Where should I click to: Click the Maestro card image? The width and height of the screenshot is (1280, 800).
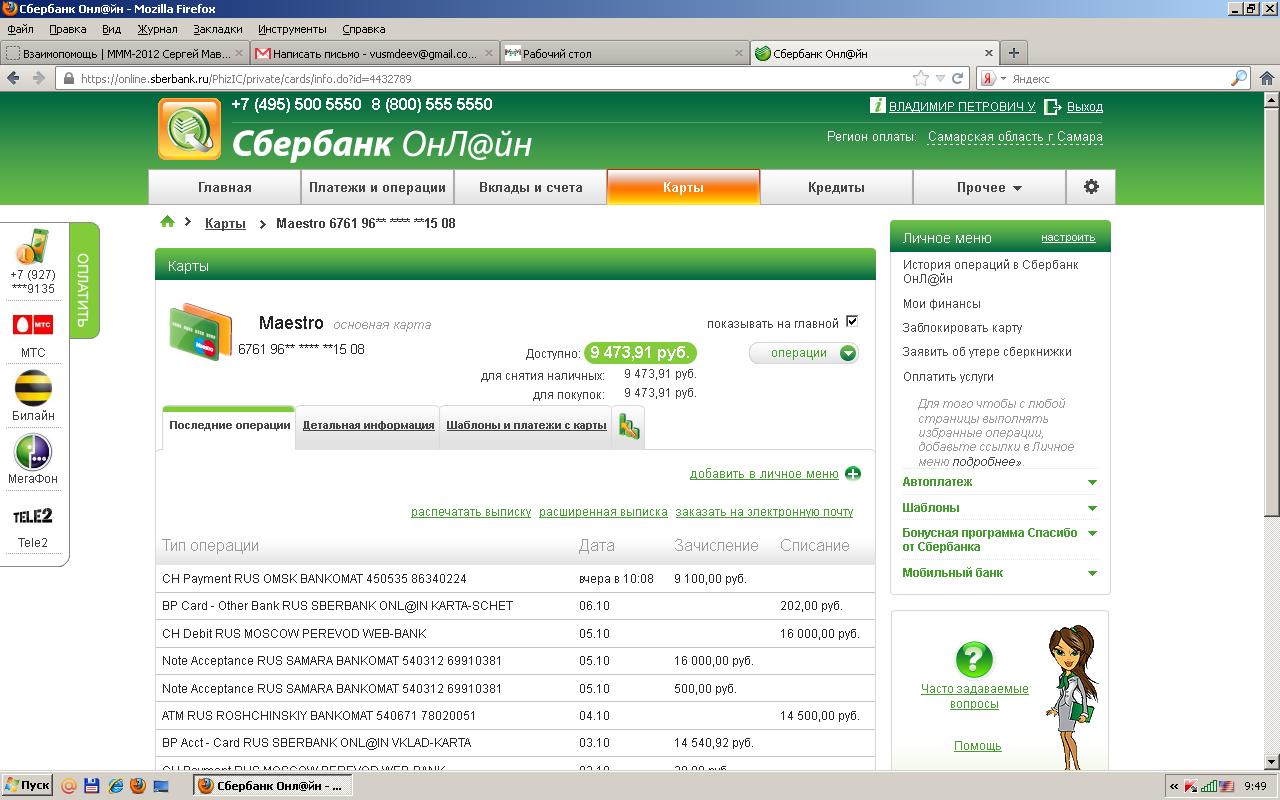pos(200,333)
